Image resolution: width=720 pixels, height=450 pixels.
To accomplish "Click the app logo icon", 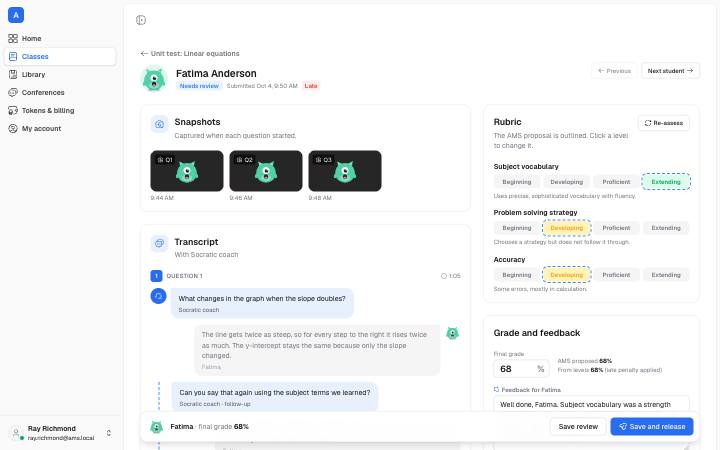I will point(16,15).
